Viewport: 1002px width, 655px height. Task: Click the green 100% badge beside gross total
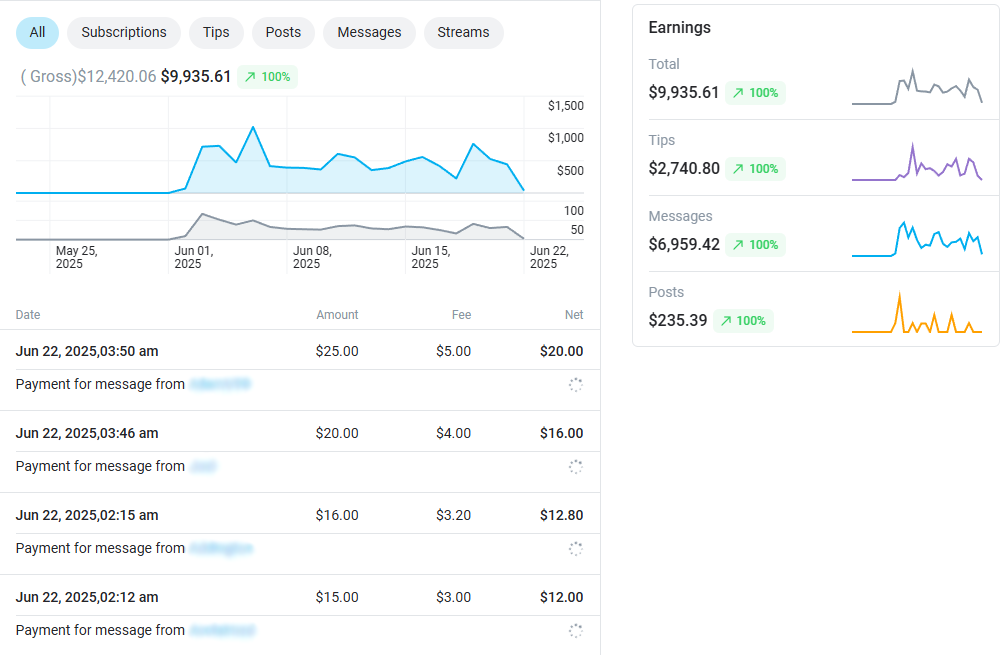[267, 77]
